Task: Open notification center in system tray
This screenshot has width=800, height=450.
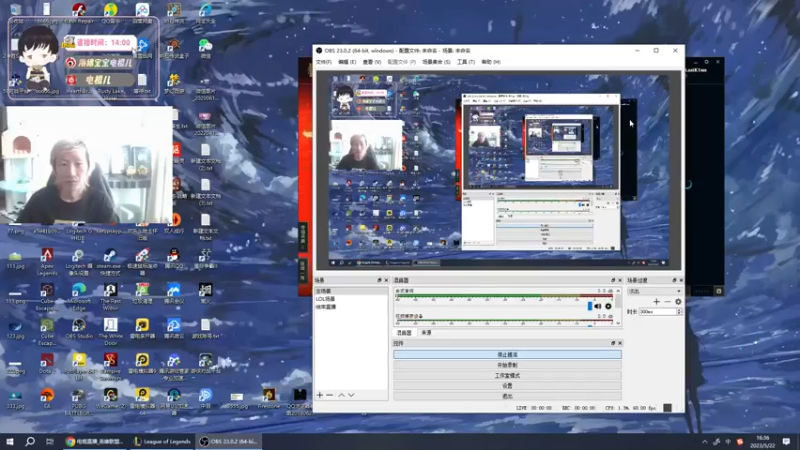Action: (x=786, y=441)
